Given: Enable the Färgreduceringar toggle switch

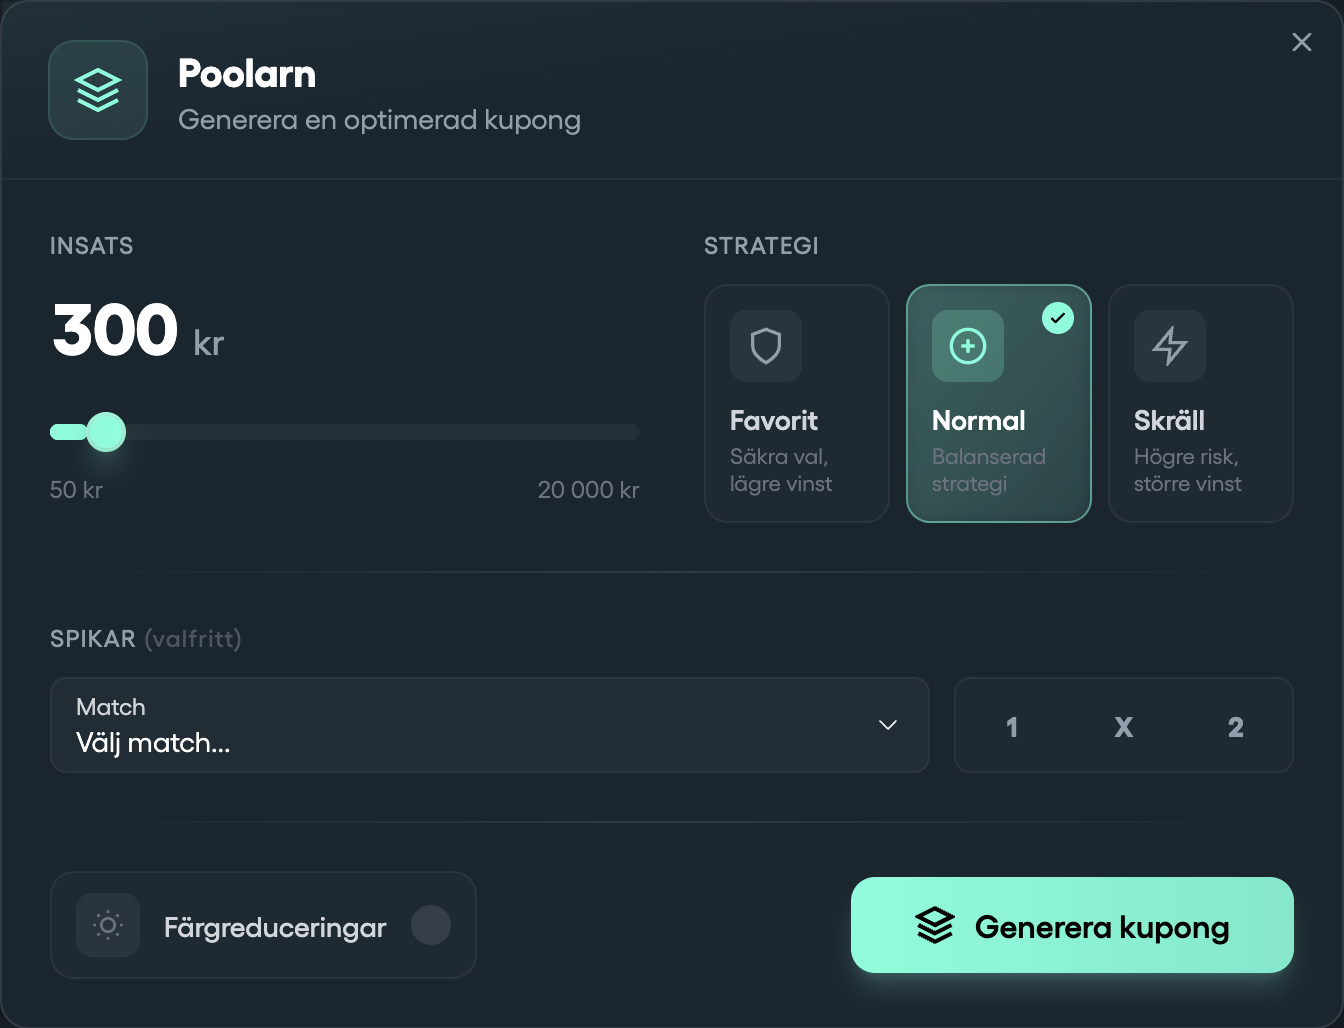Looking at the screenshot, I should point(431,925).
